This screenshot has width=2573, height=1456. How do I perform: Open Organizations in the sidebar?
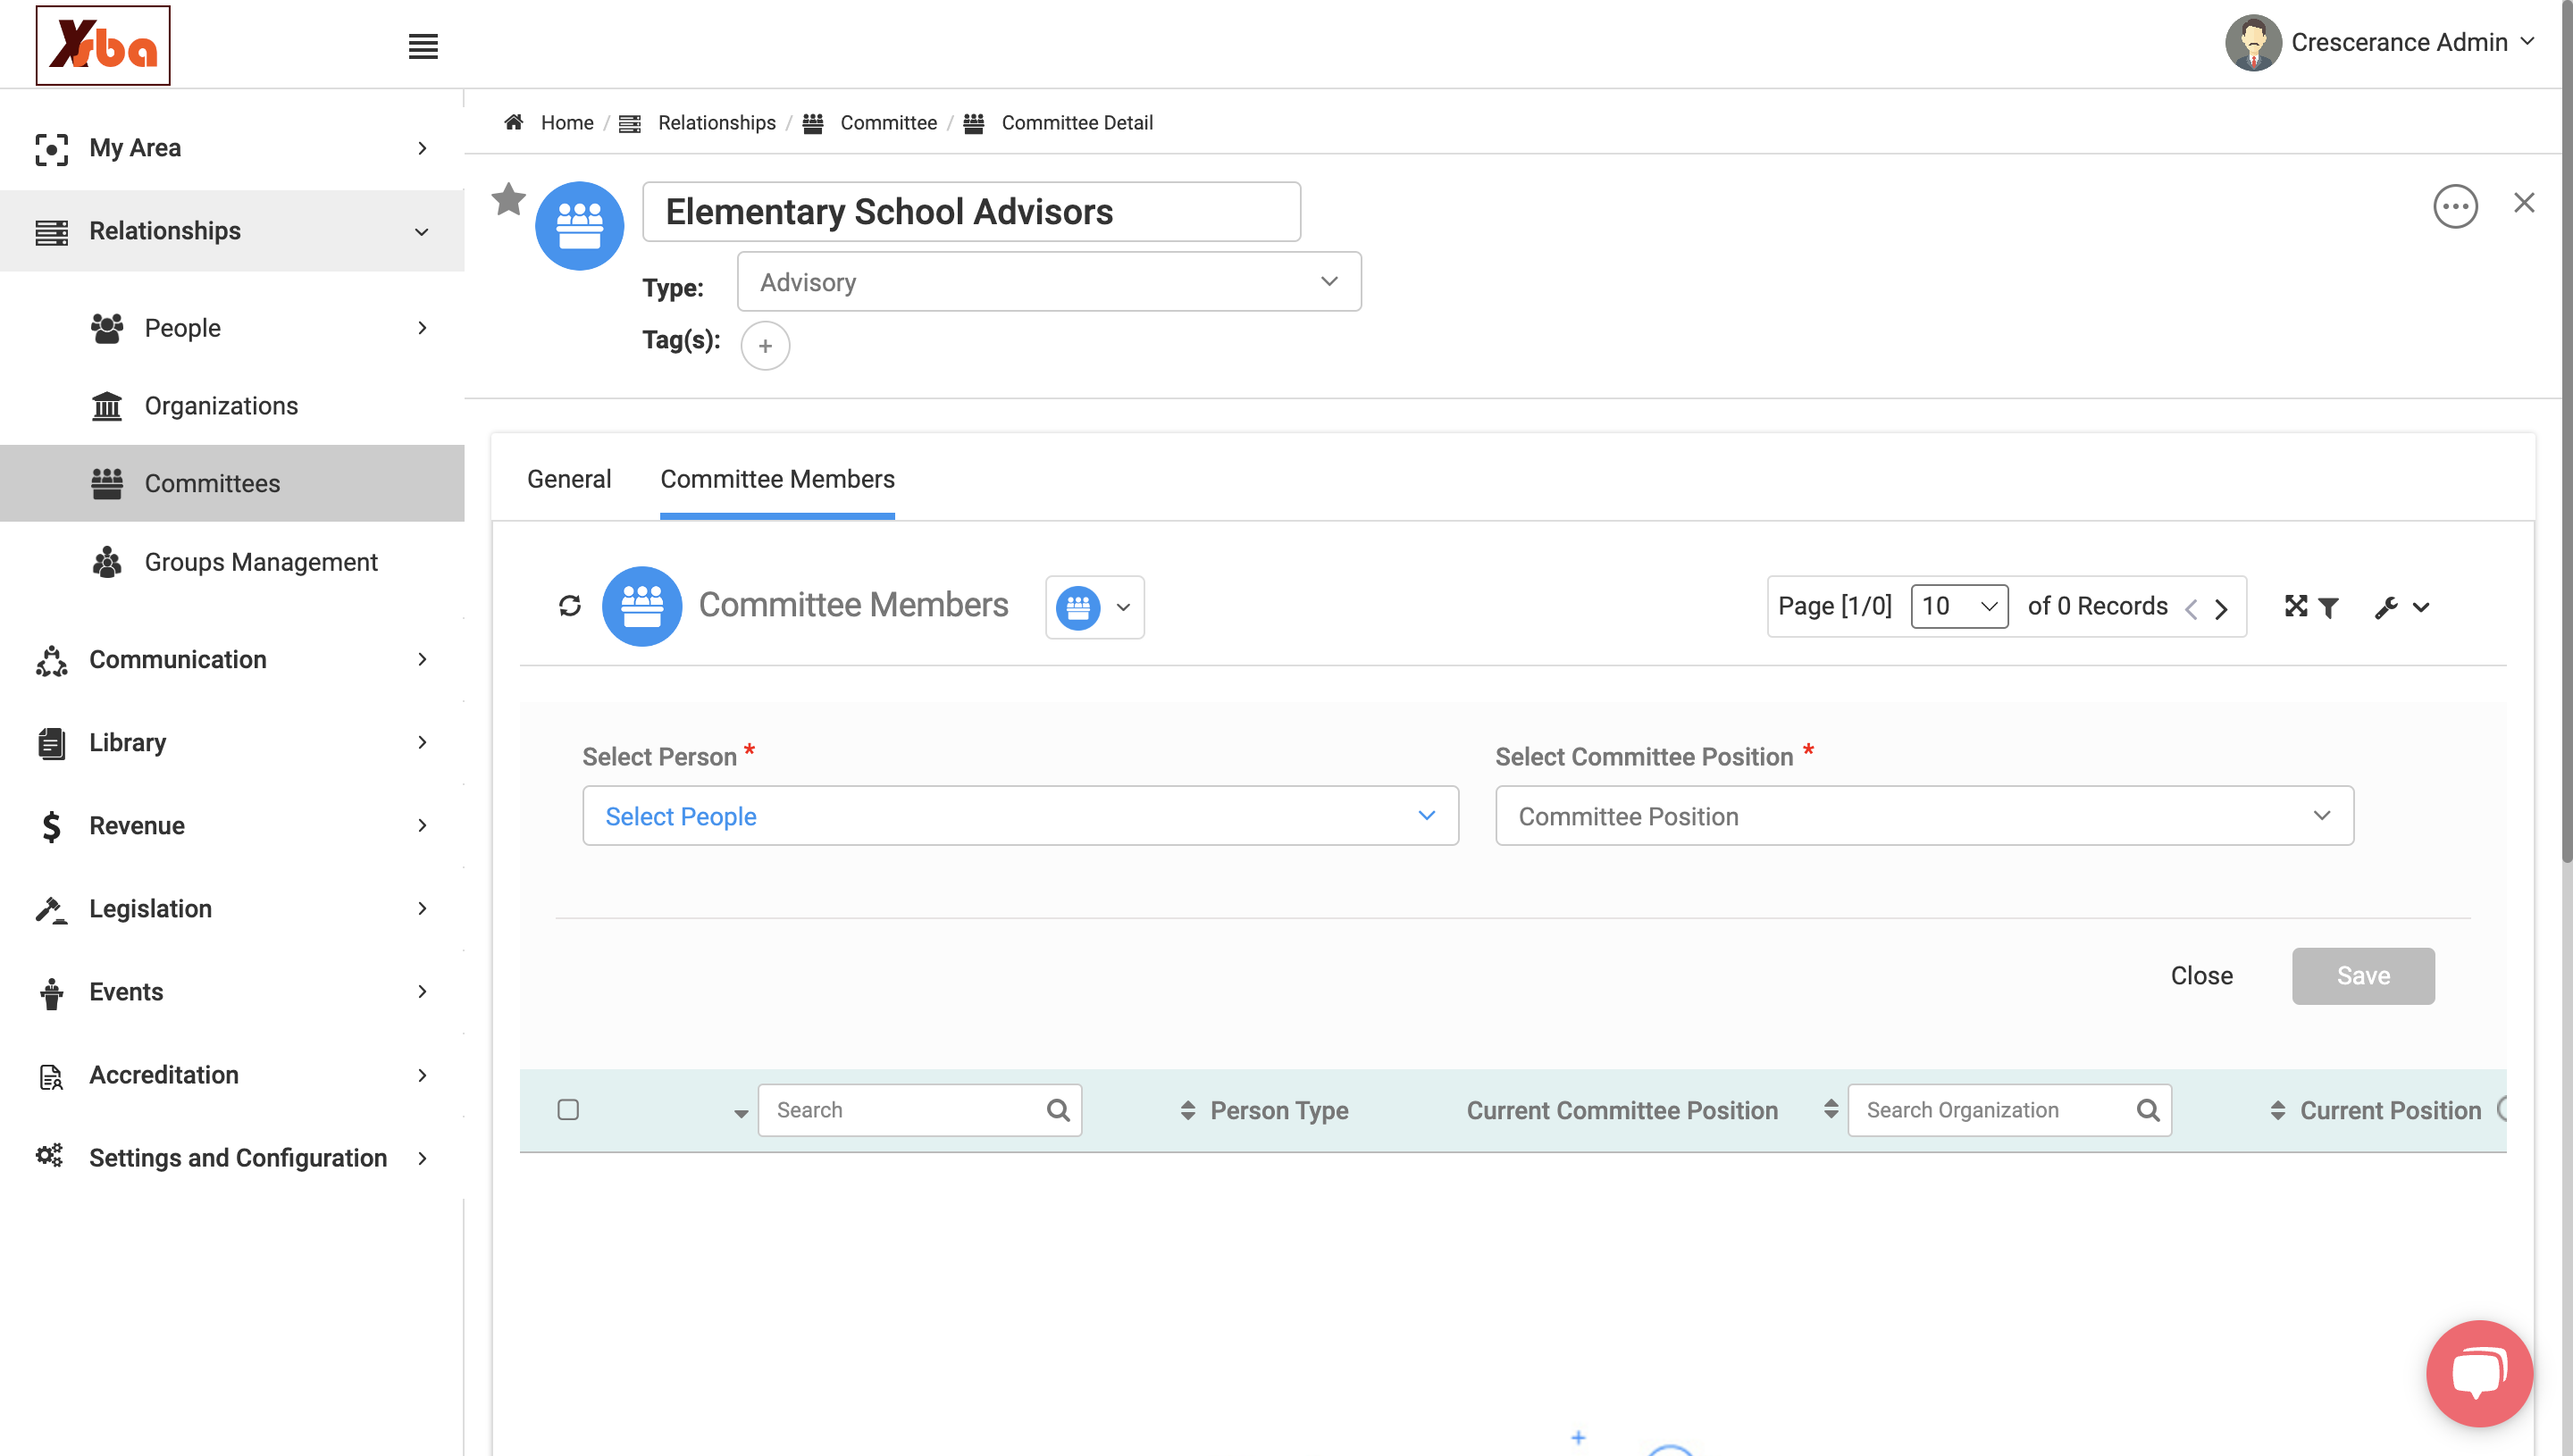[x=232, y=405]
